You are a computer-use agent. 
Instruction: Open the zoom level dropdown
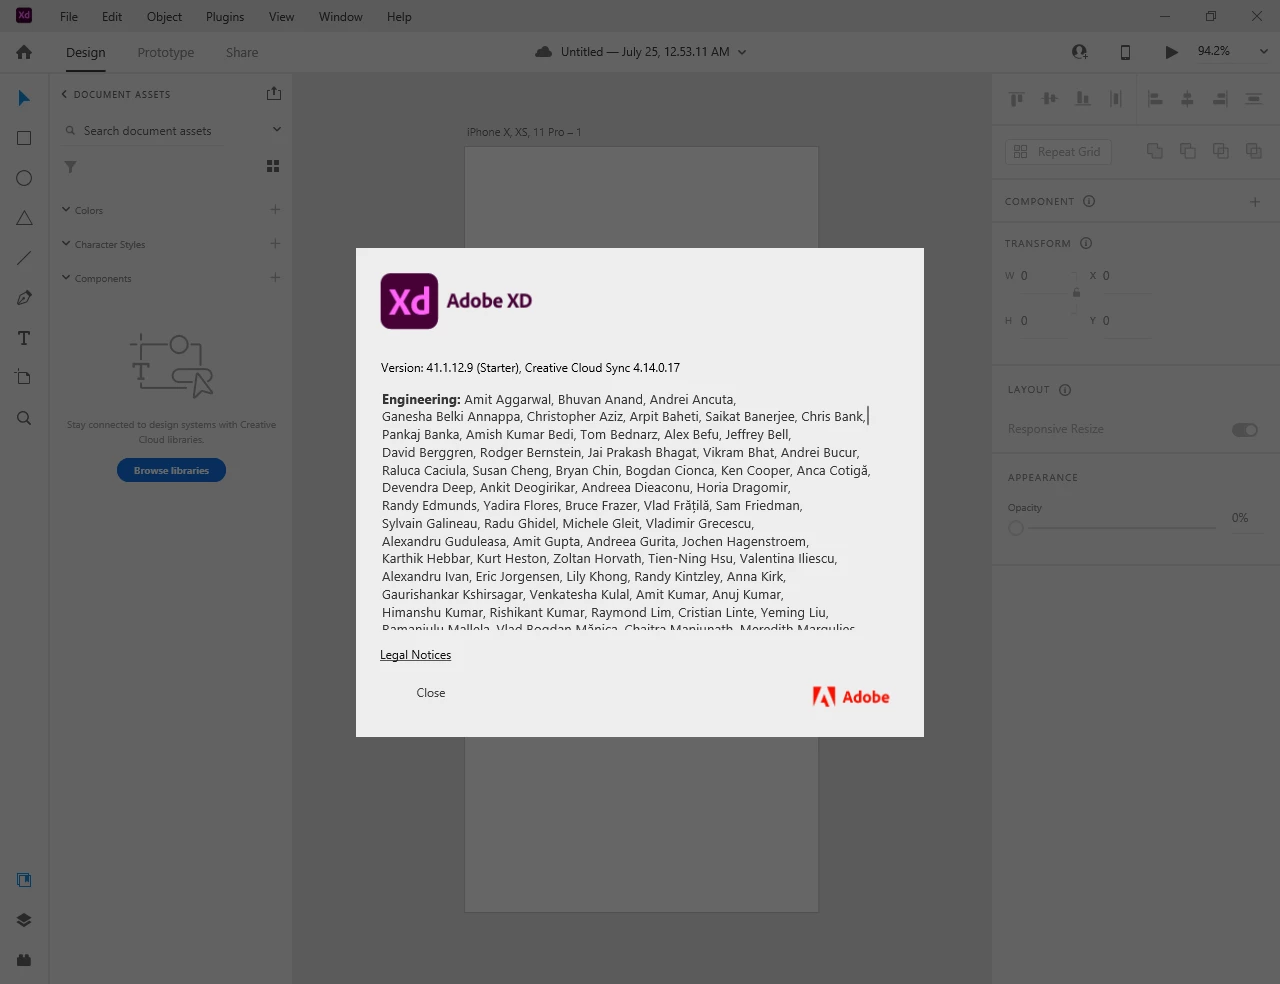pos(1263,52)
